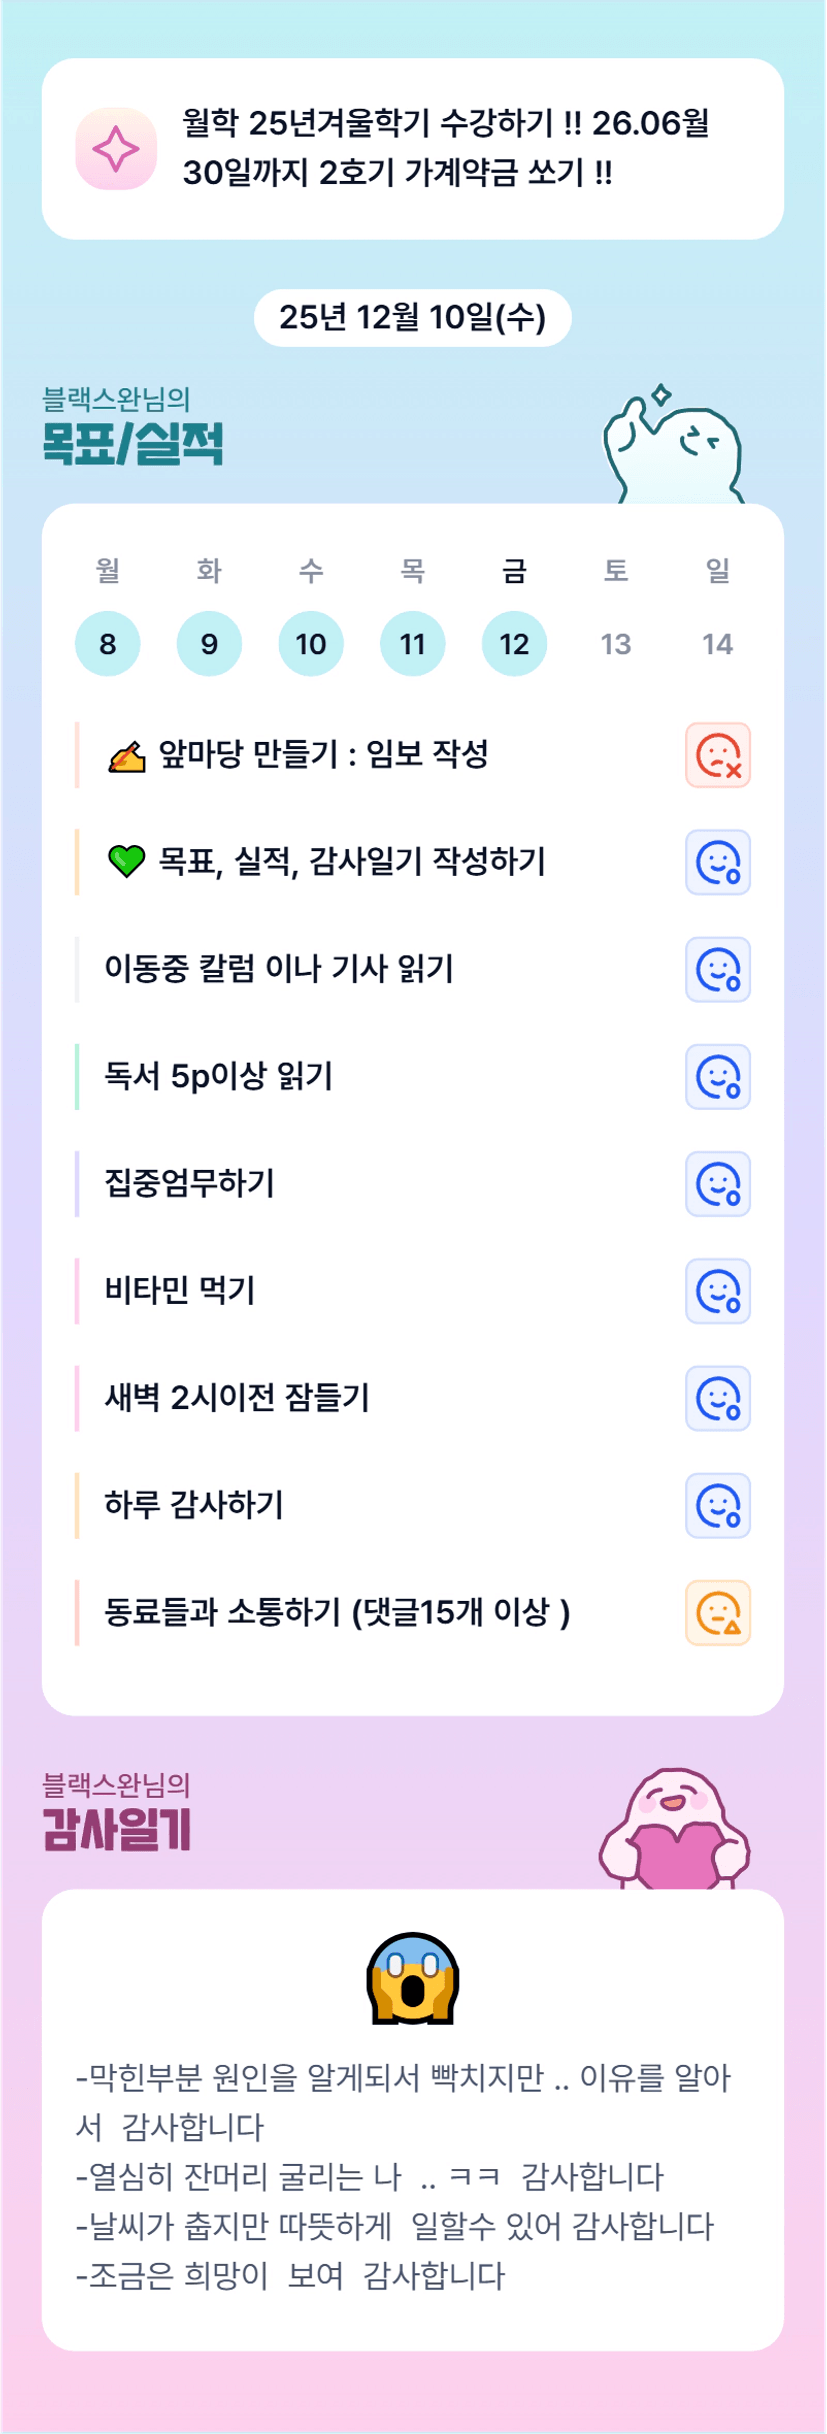The height and width of the screenshot is (2434, 827).
Task: Click status face icon beside 이동중 칼럼 이나 기사 읽기
Action: click(717, 969)
